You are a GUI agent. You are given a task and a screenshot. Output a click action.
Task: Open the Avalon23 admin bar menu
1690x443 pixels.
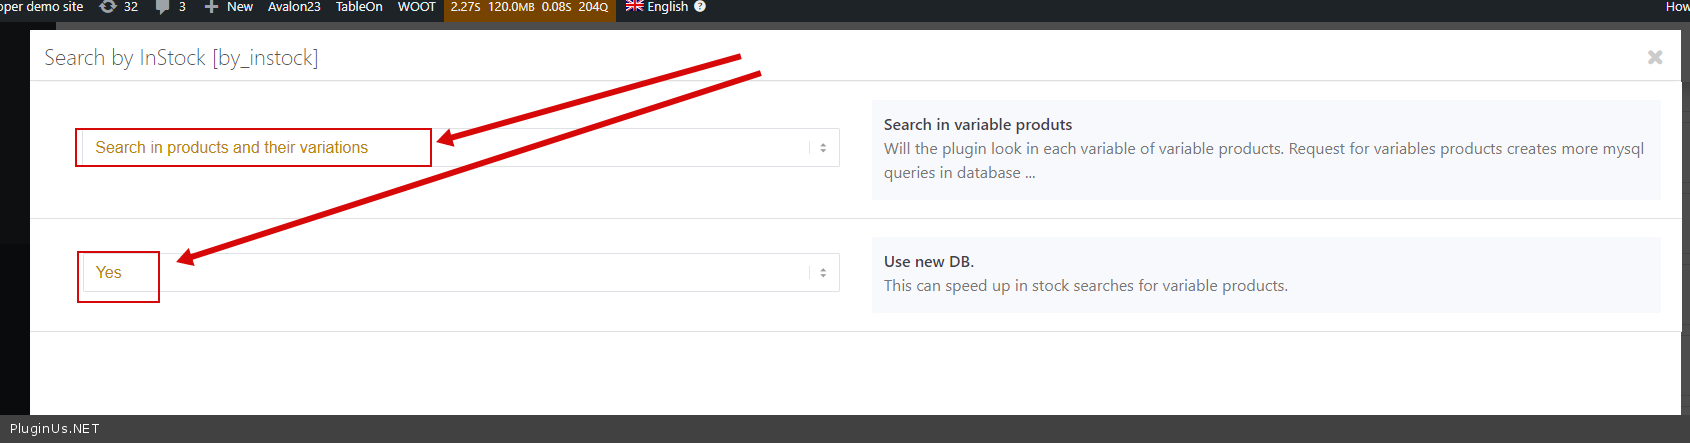294,7
